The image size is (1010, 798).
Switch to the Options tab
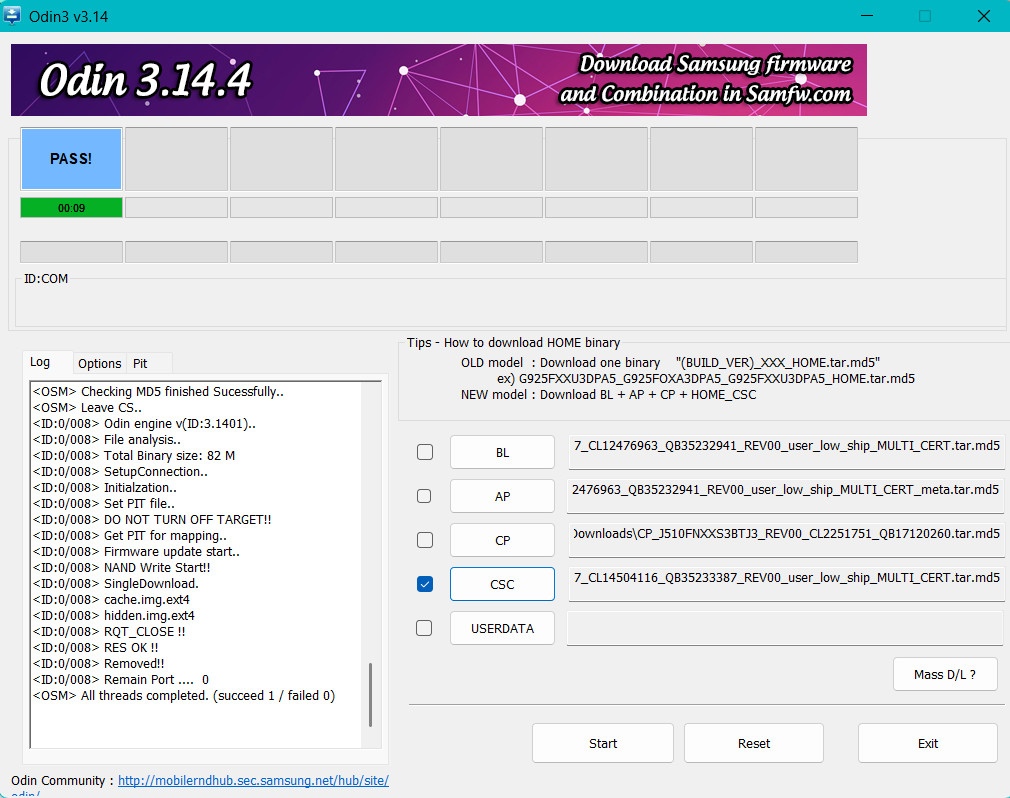(99, 363)
